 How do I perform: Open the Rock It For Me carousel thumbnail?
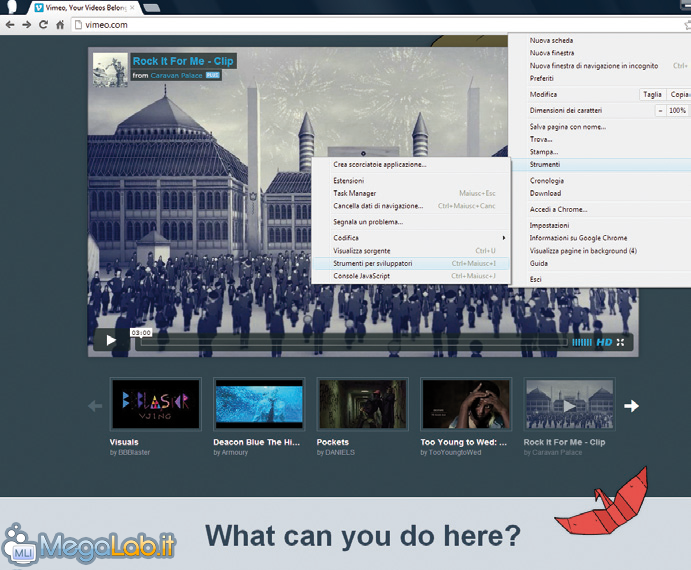tap(569, 404)
